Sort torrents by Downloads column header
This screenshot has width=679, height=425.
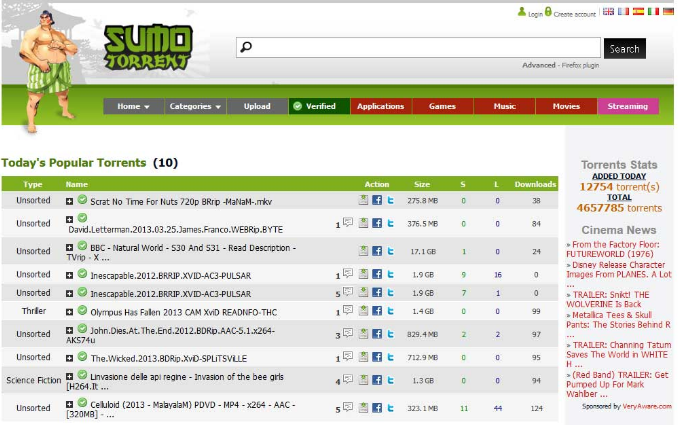pyautogui.click(x=535, y=184)
